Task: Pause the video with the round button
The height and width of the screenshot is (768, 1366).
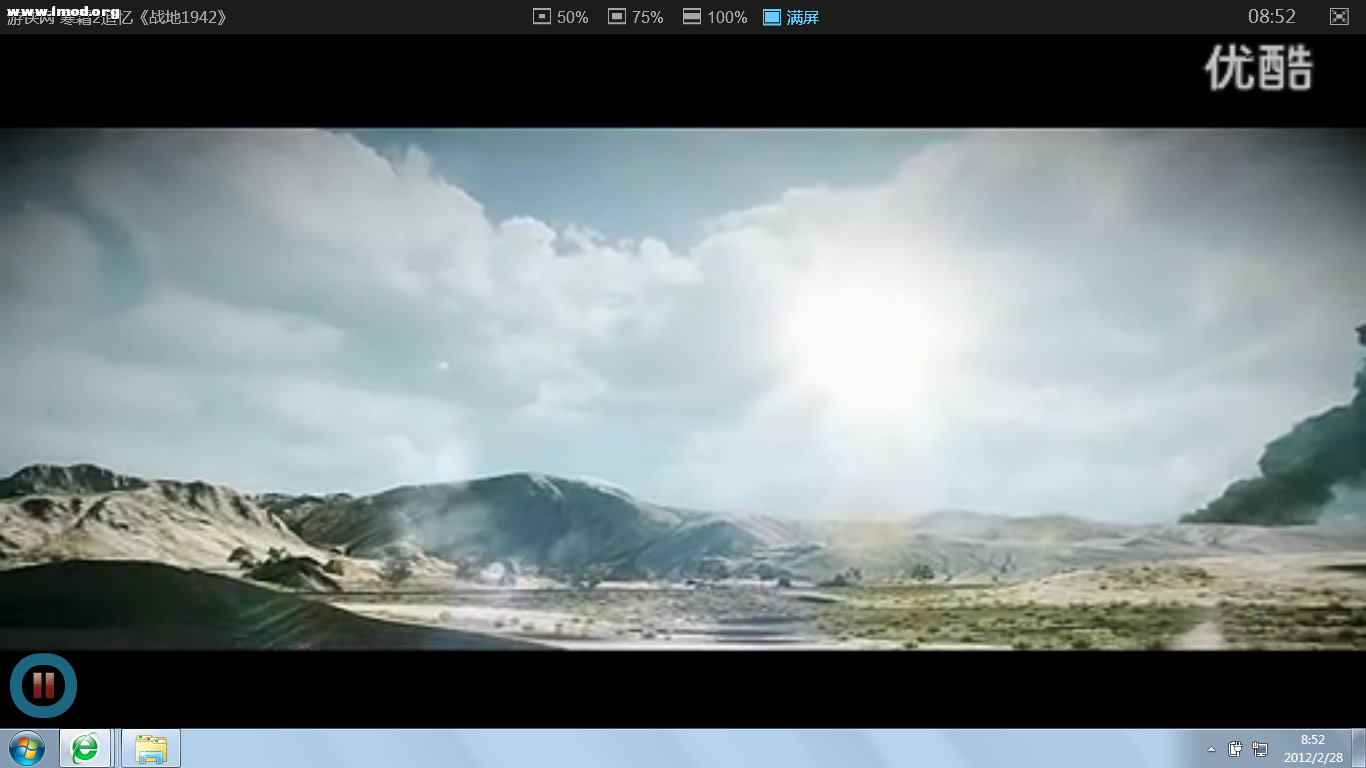Action: coord(43,685)
